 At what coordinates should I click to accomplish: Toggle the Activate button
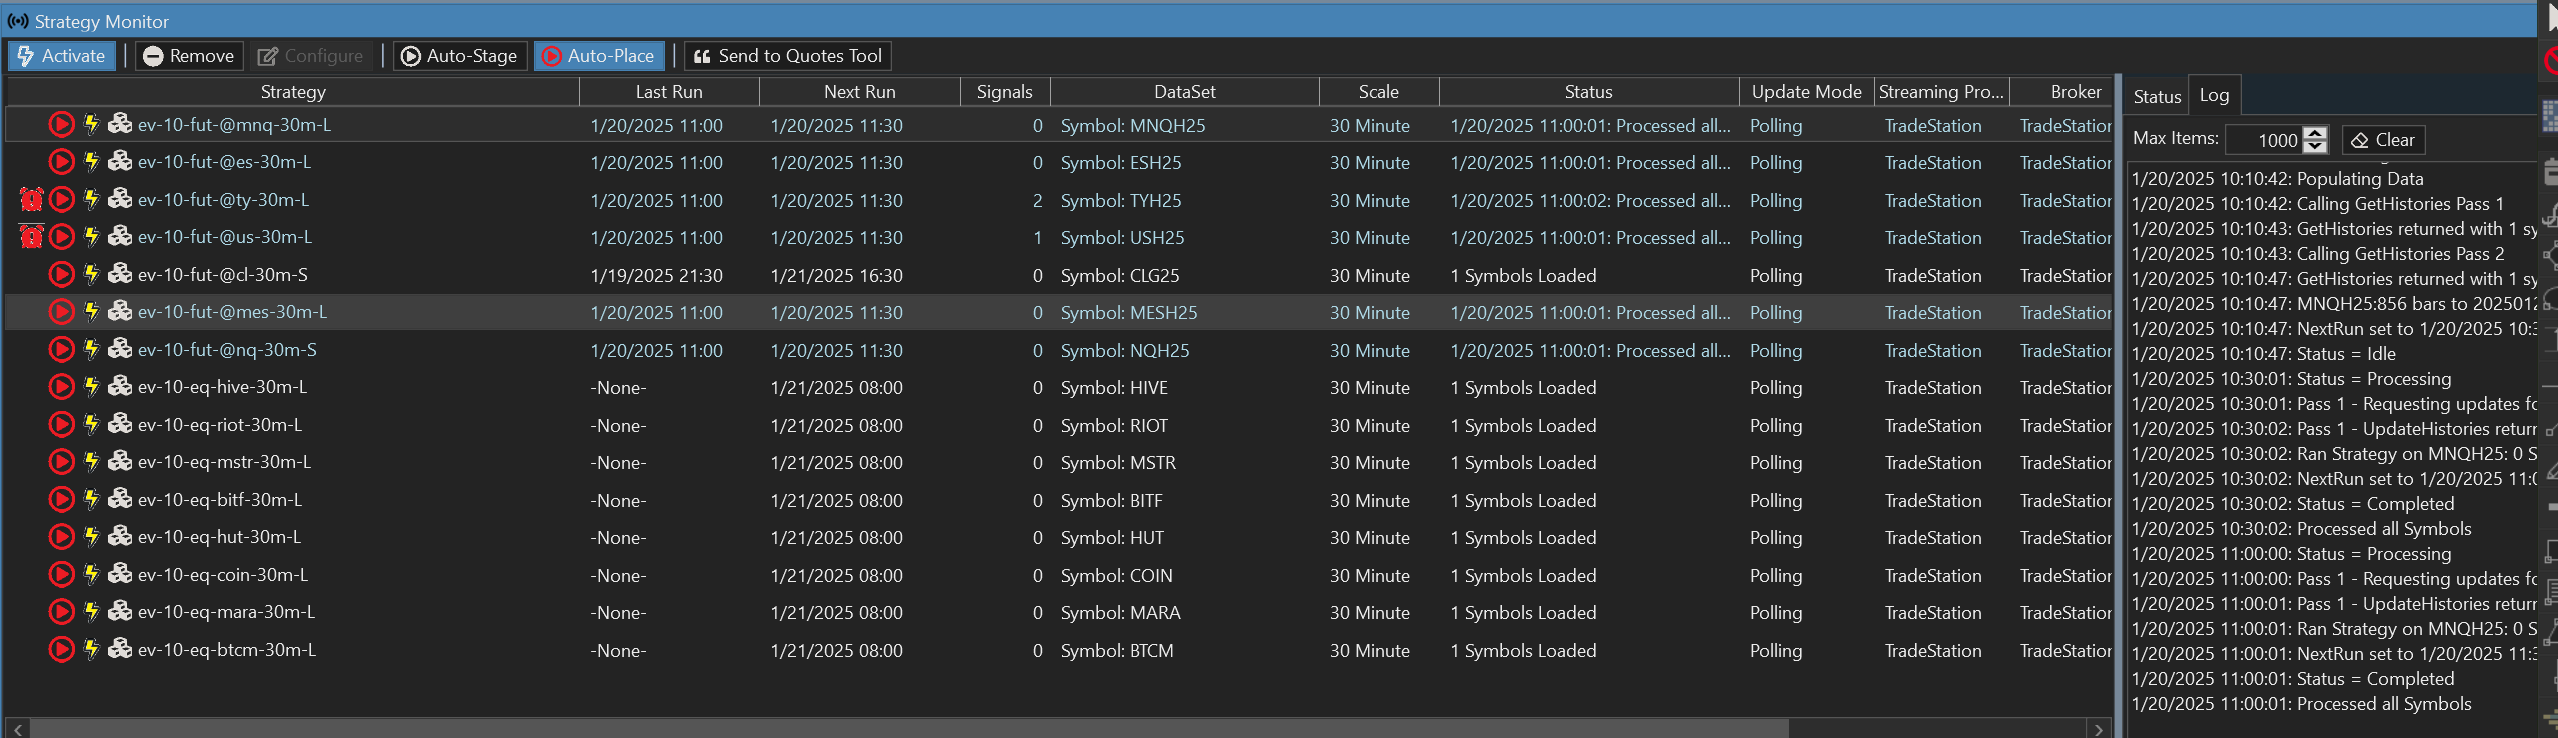click(x=62, y=56)
